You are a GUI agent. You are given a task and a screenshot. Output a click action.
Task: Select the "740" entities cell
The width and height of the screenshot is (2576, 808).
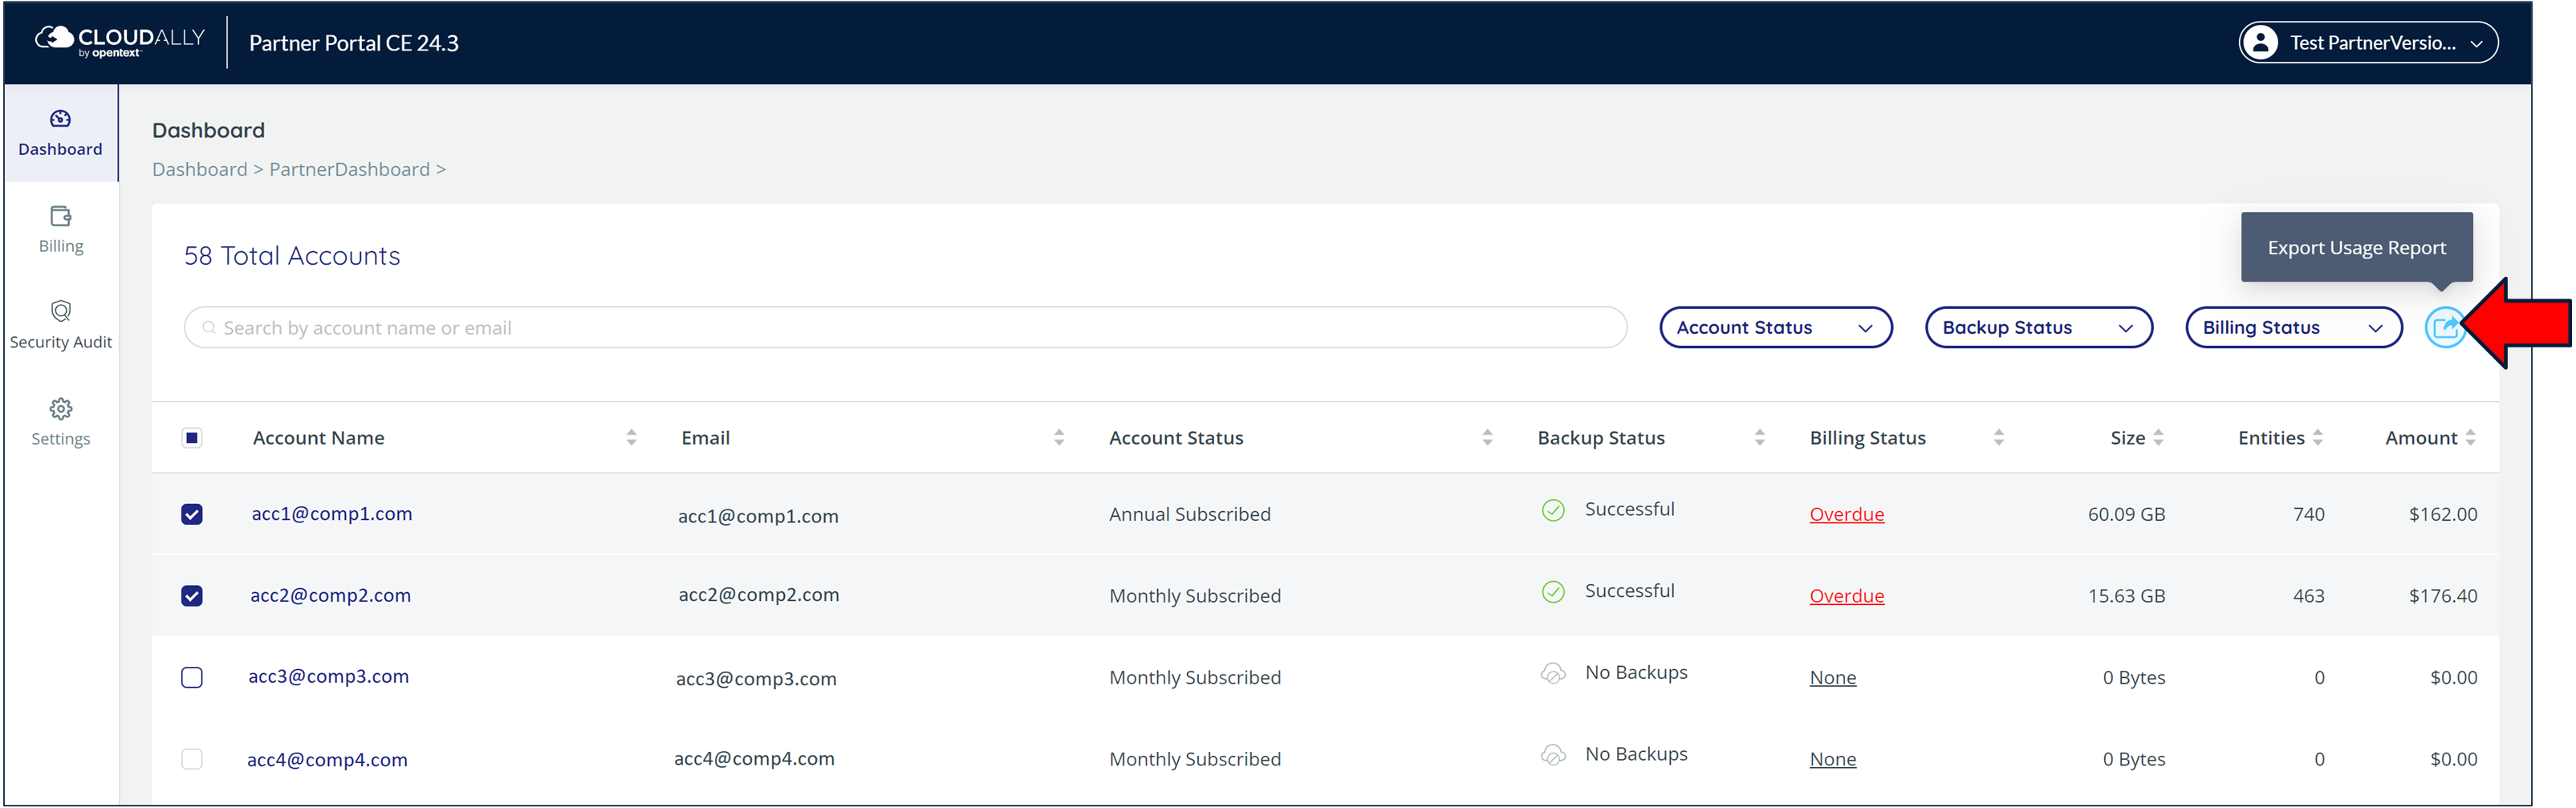2308,514
